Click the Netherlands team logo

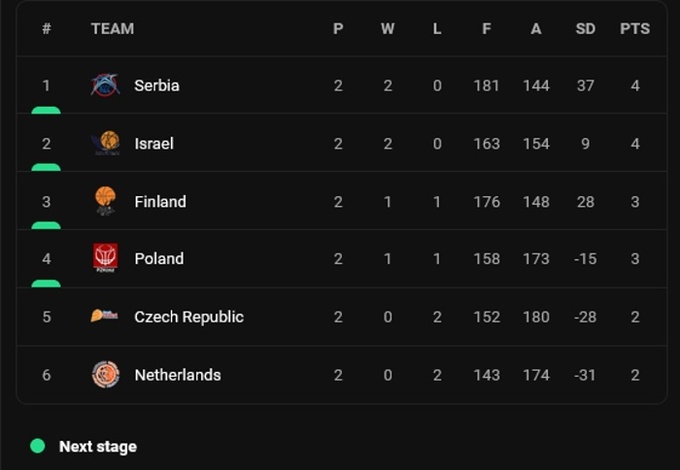tap(105, 375)
